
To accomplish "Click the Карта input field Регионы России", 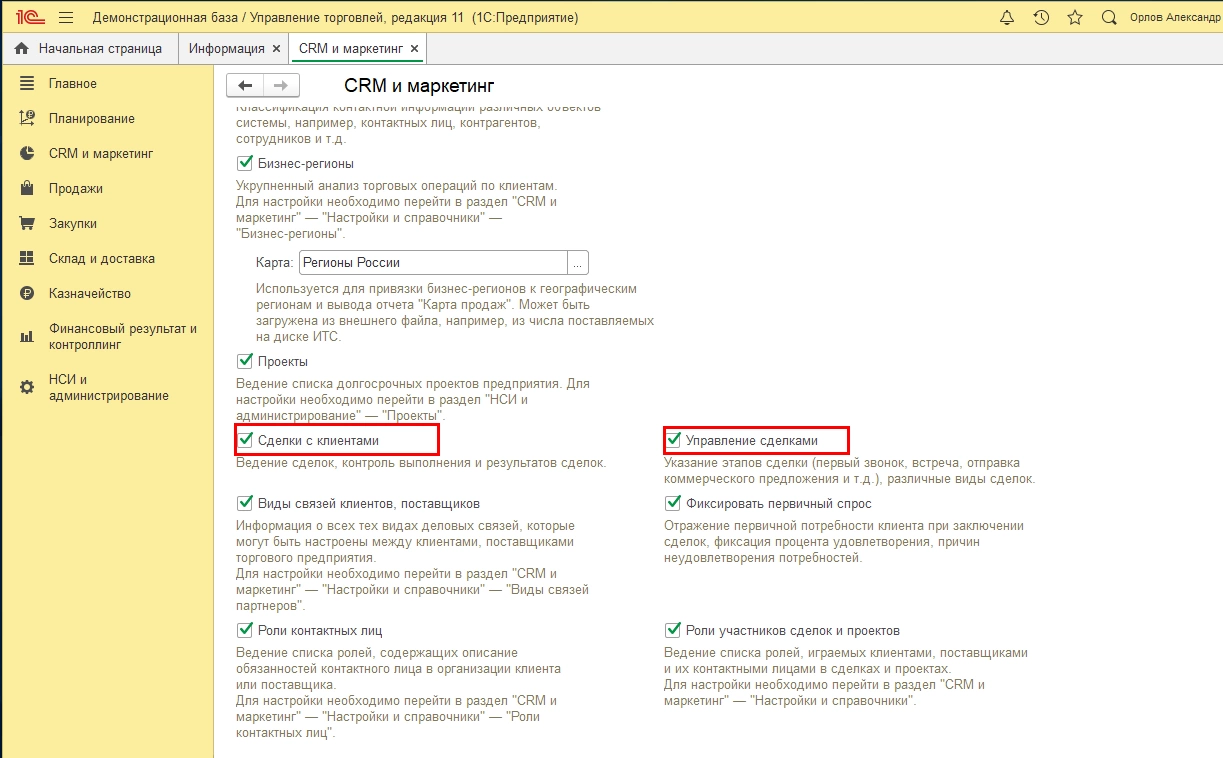I will point(433,263).
